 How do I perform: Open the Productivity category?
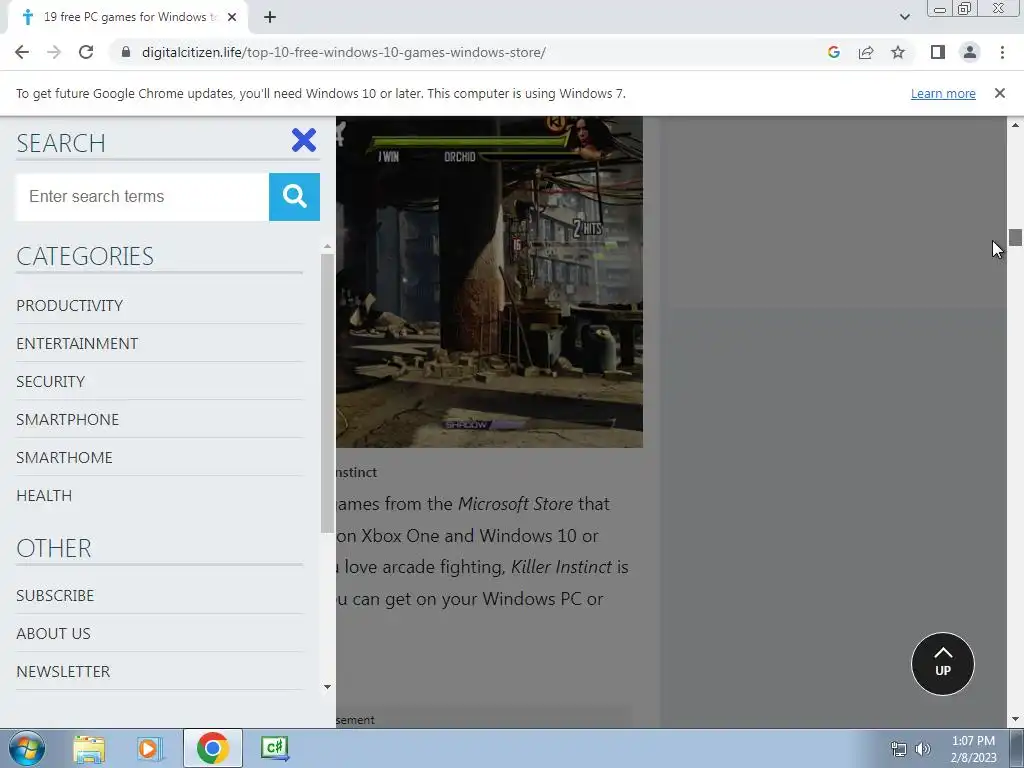pyautogui.click(x=69, y=306)
